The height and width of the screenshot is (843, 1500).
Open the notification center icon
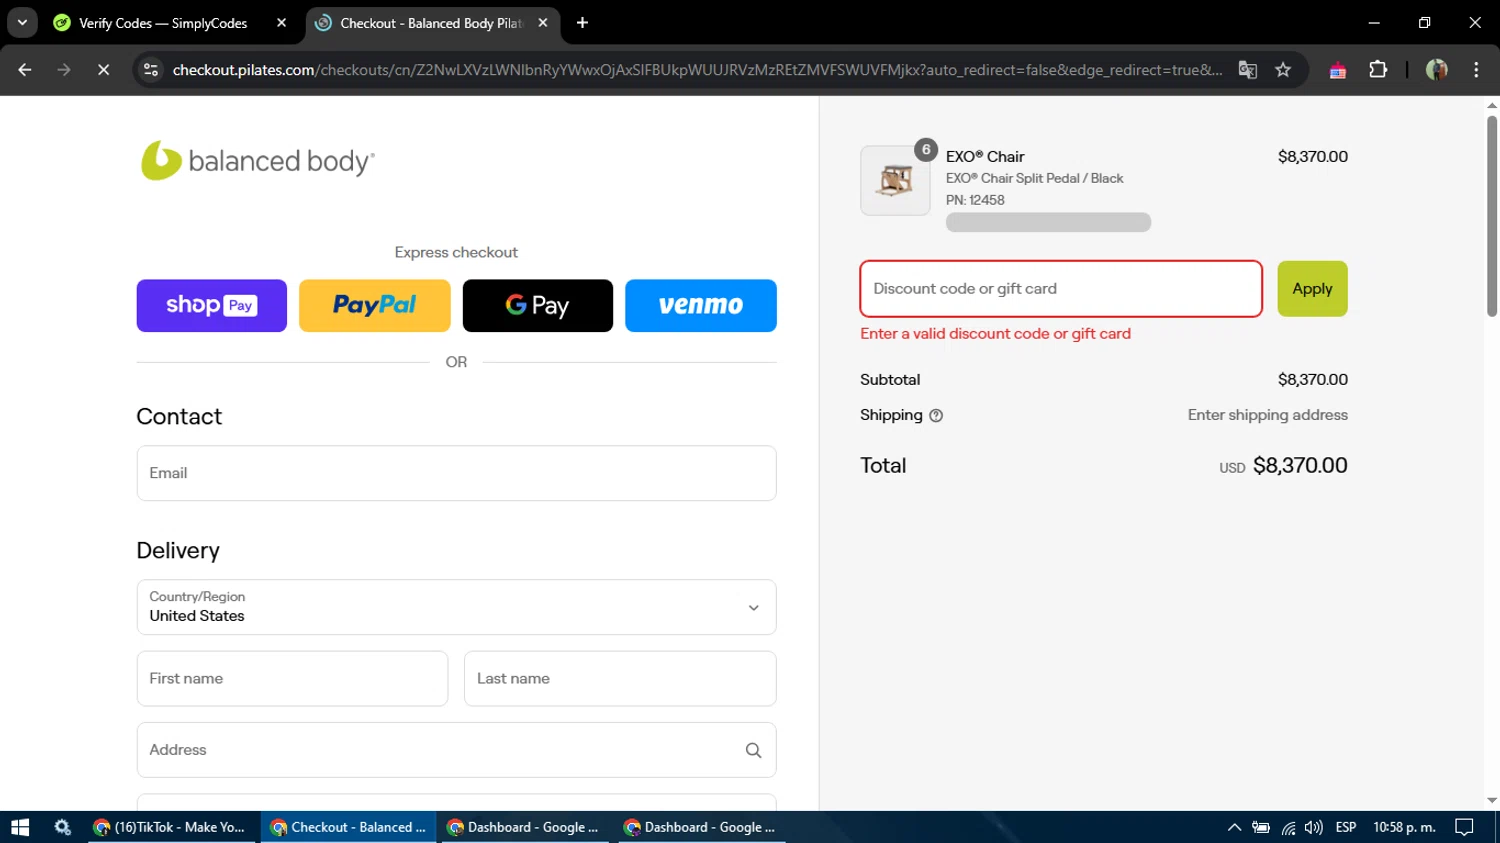1465,827
